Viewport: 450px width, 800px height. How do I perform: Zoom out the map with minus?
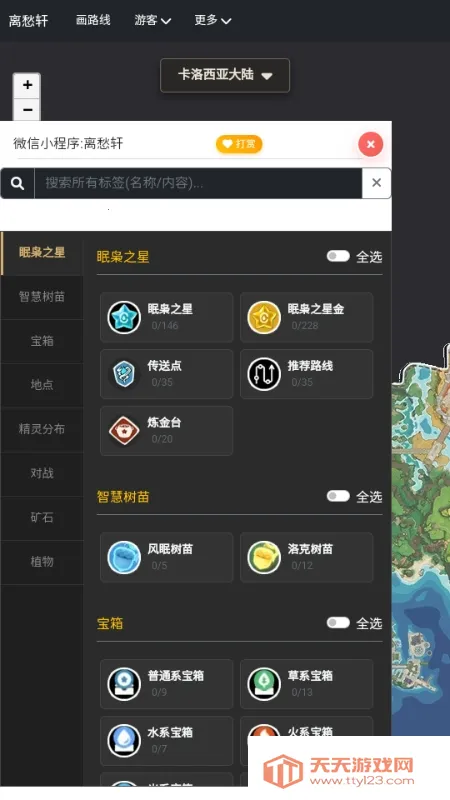tap(27, 109)
